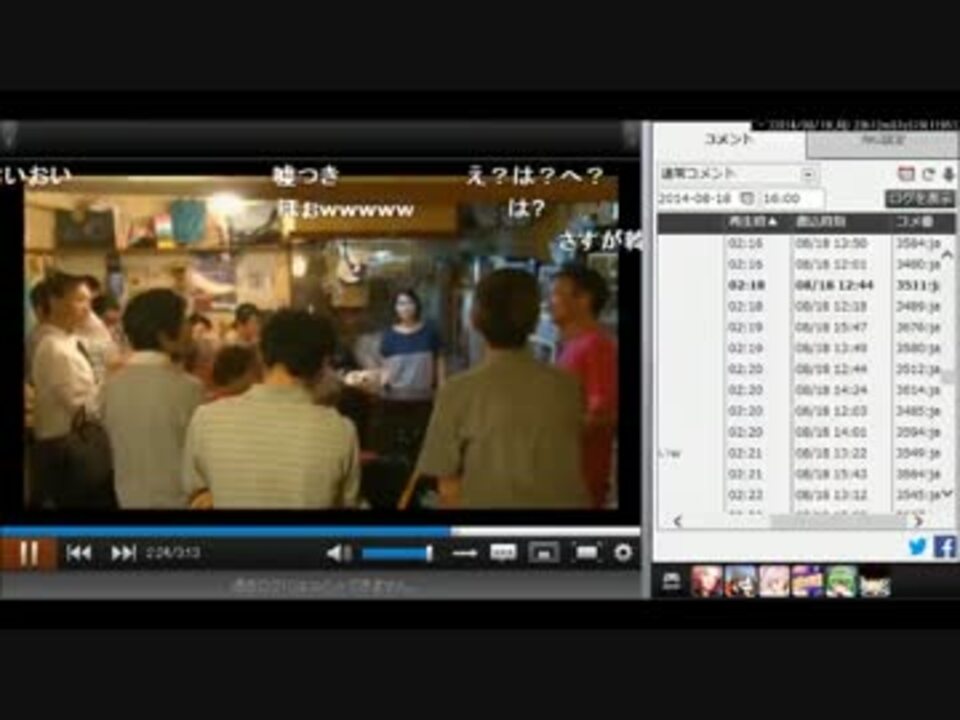This screenshot has width=960, height=720.
Task: Skip to next video with skip-forward button
Action: tap(123, 553)
